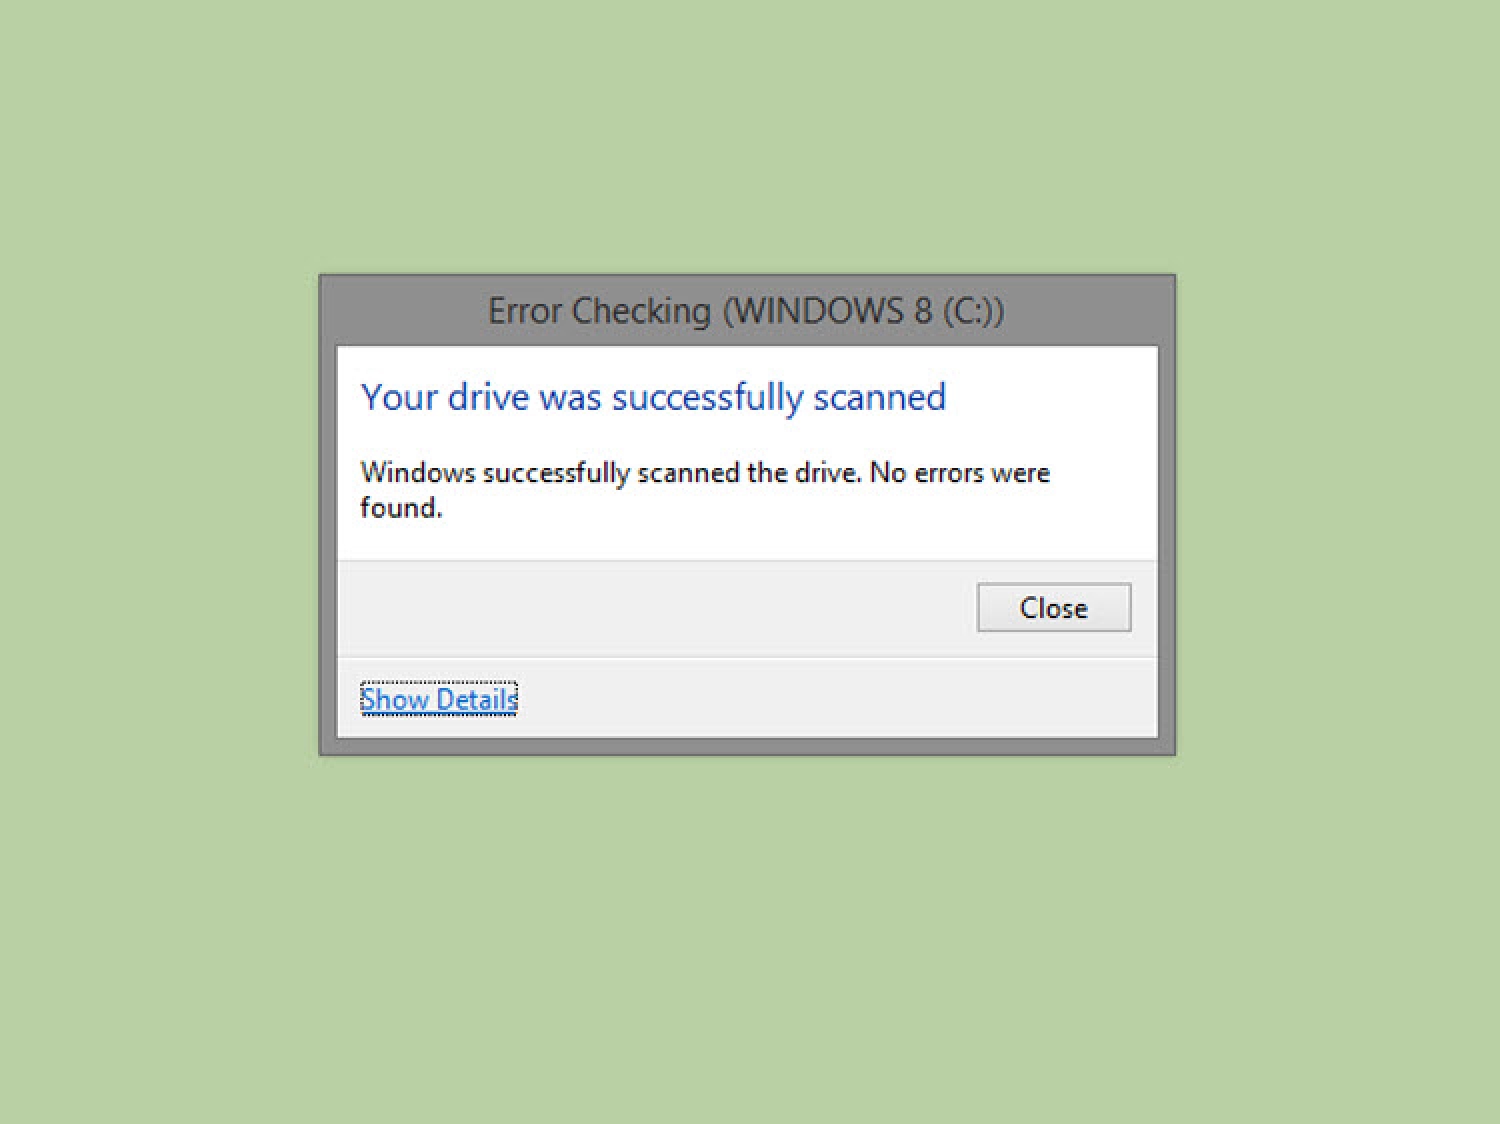Click the 'No errors were found' message text
Image resolution: width=1500 pixels, height=1124 pixels.
coord(705,490)
